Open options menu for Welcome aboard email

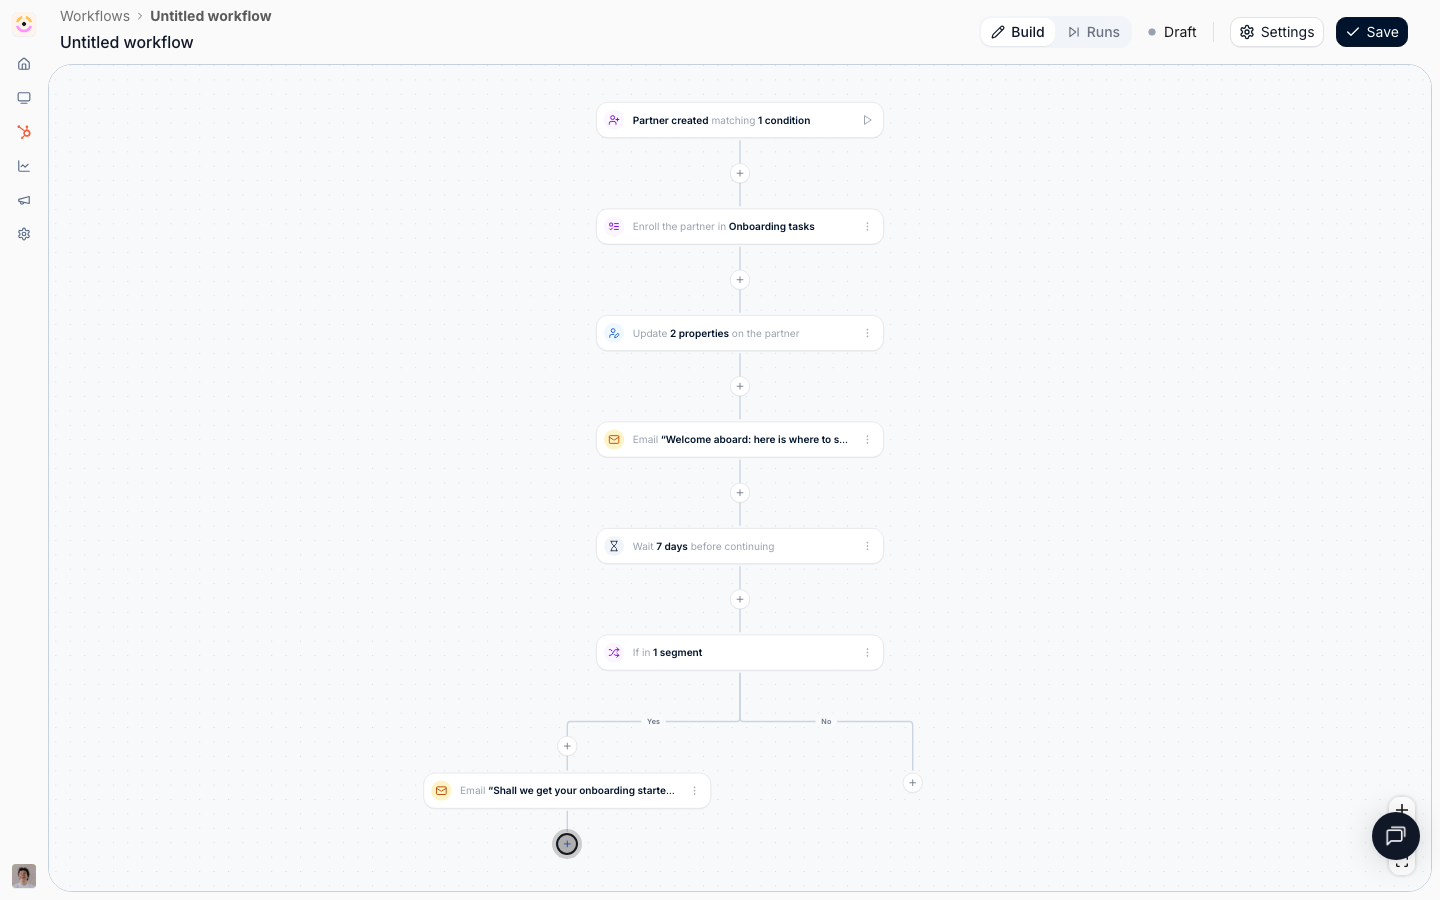click(x=867, y=440)
